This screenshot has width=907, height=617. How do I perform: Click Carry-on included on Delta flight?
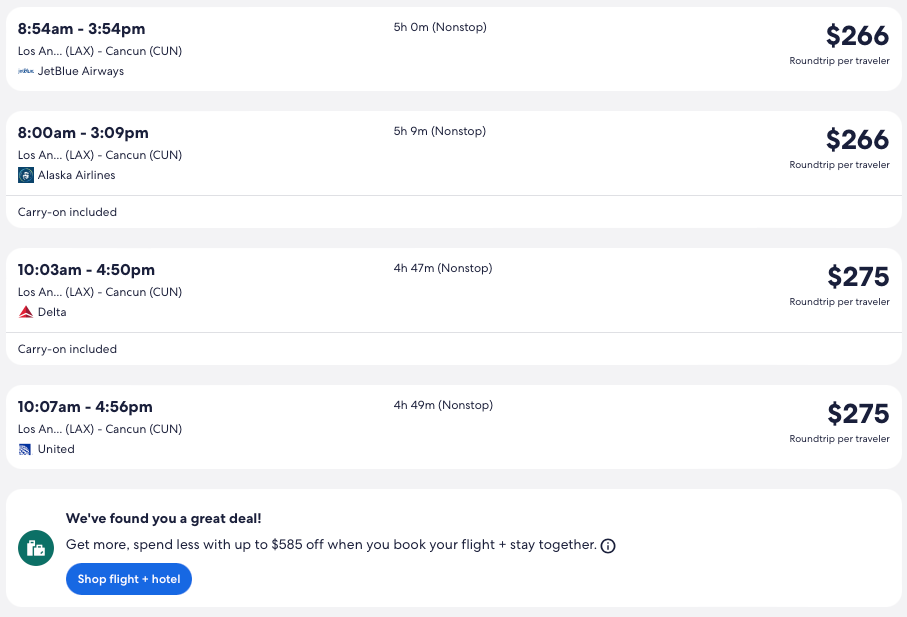tap(67, 349)
